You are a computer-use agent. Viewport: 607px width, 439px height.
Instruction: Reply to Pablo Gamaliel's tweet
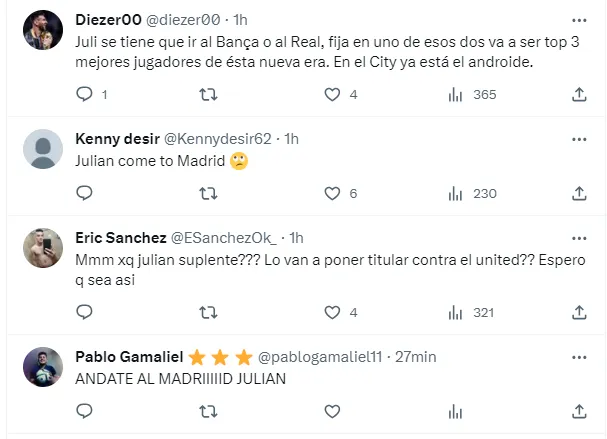(85, 410)
